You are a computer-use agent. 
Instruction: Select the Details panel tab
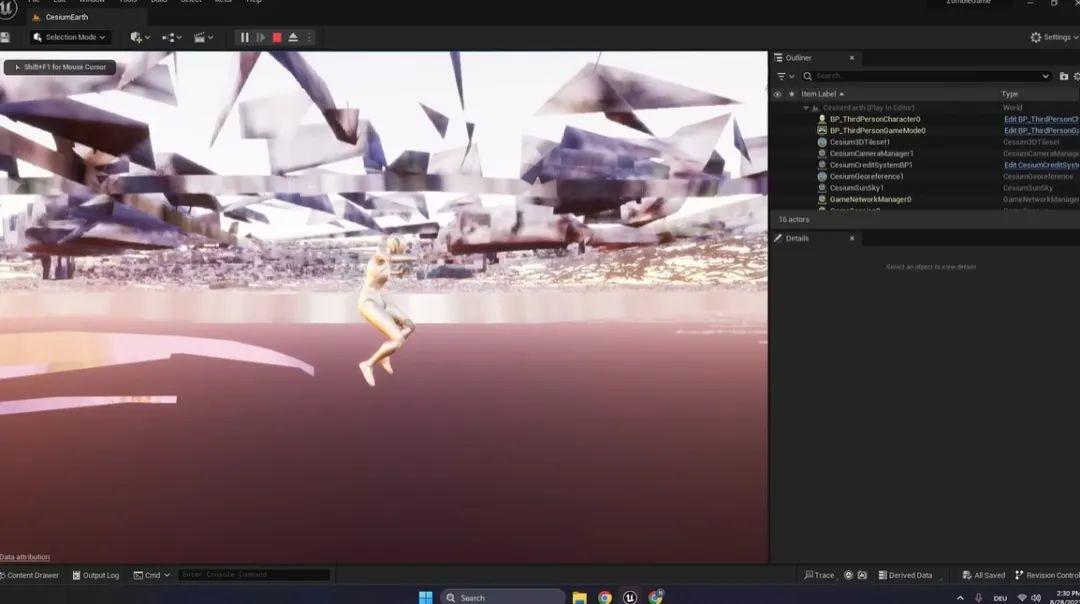click(x=797, y=238)
